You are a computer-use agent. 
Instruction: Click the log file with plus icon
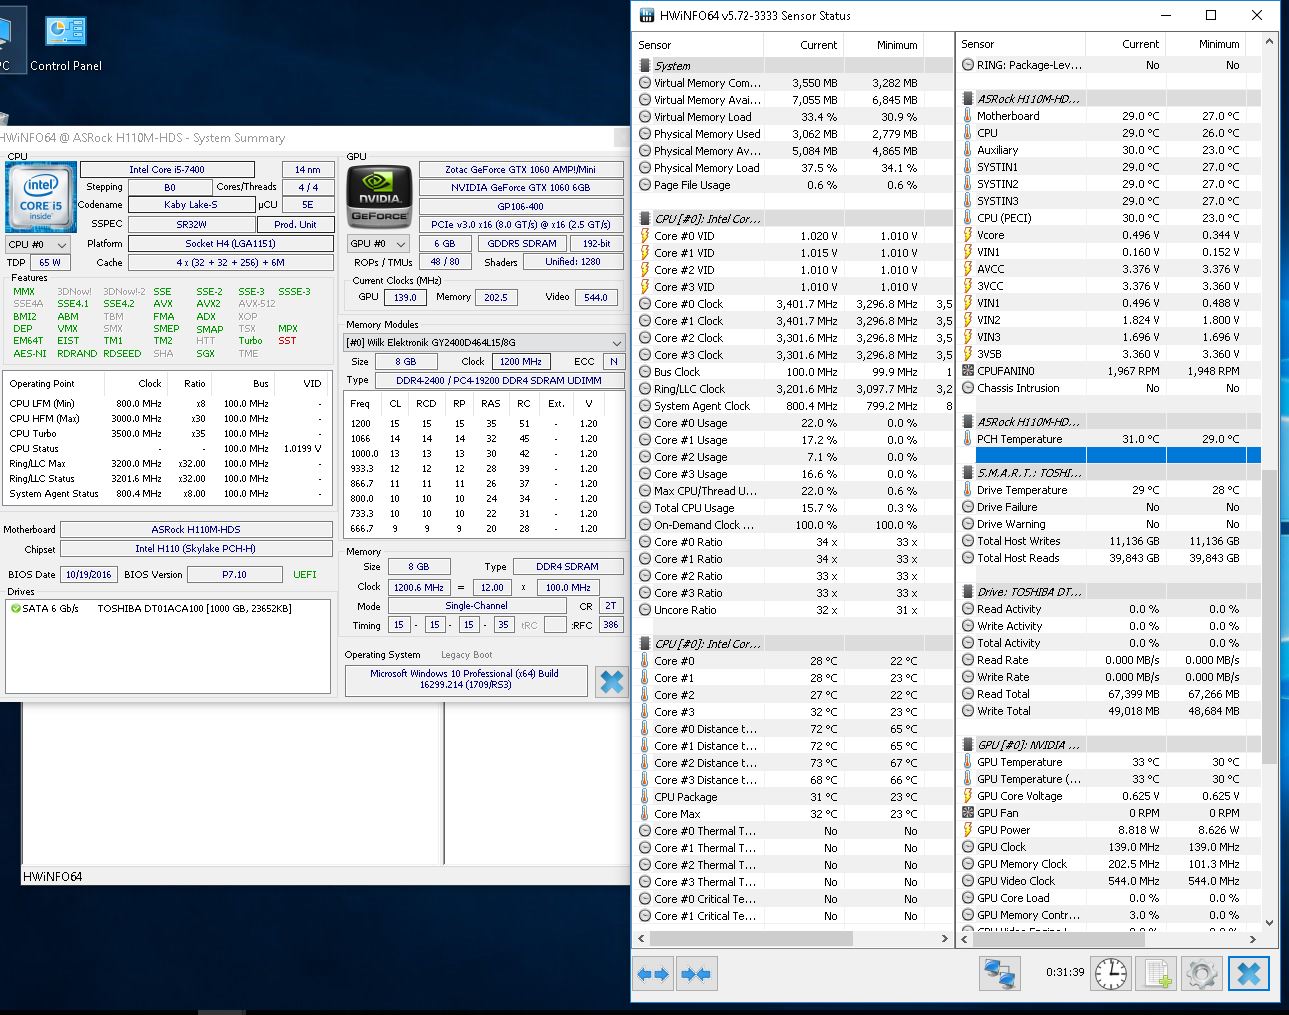point(1157,973)
